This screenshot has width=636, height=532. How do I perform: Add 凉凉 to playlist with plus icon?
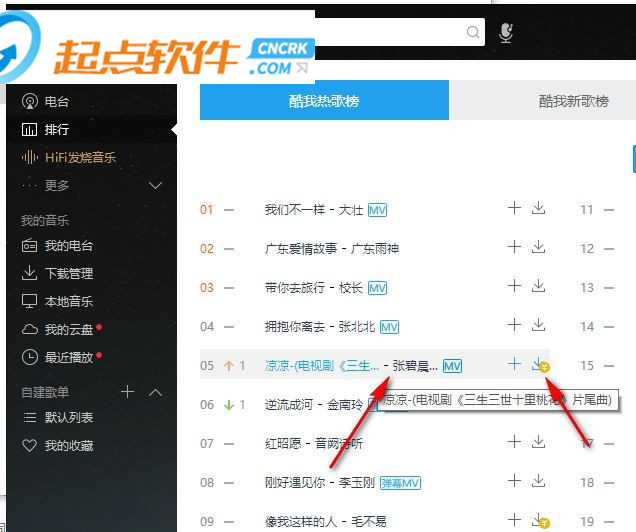tap(514, 364)
